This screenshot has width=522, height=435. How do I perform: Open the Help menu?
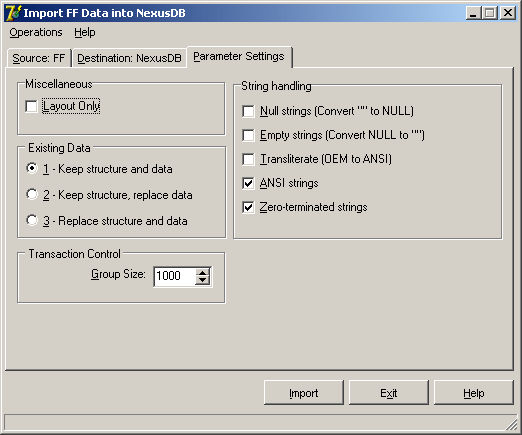coord(85,32)
